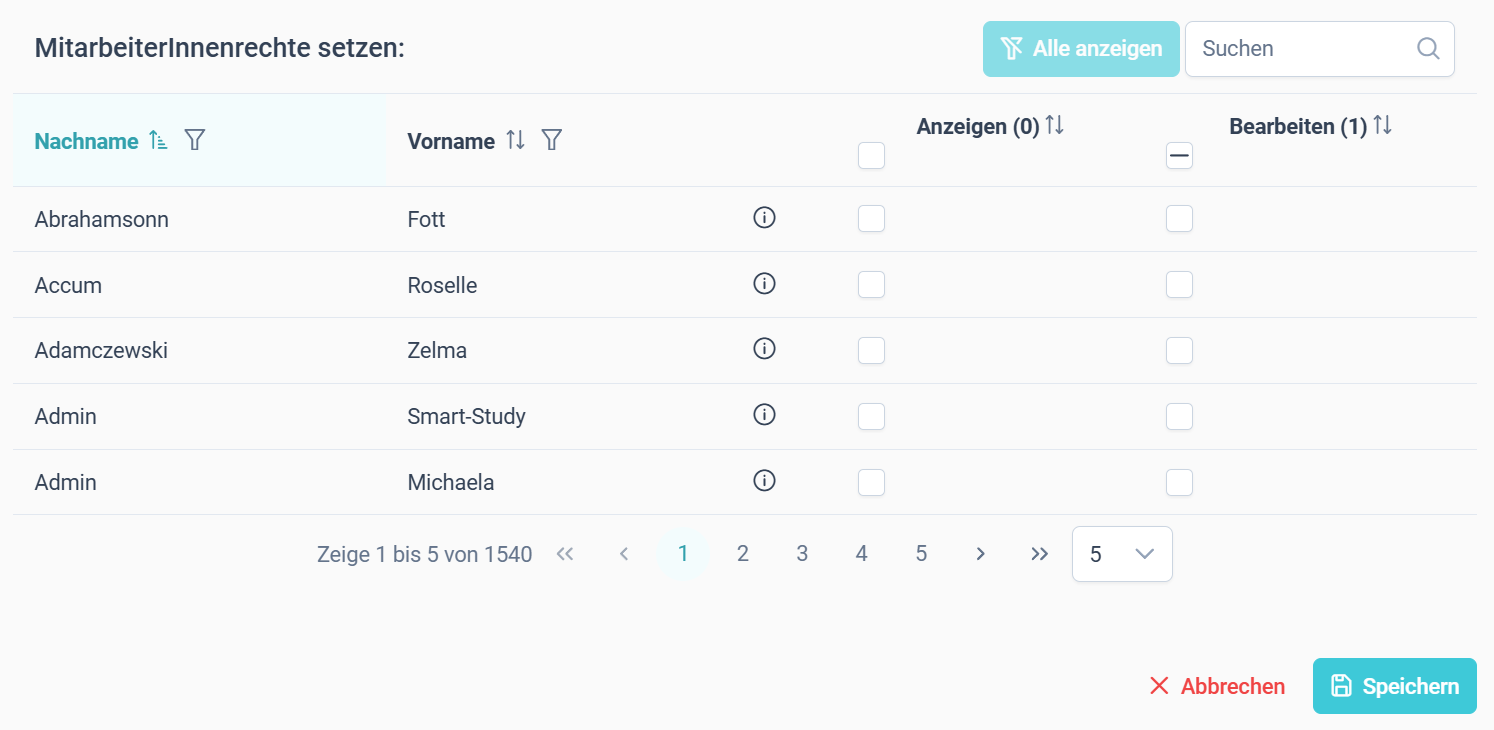Go to page 5 in the paginator
Viewport: 1494px width, 730px height.
pyautogui.click(x=921, y=554)
